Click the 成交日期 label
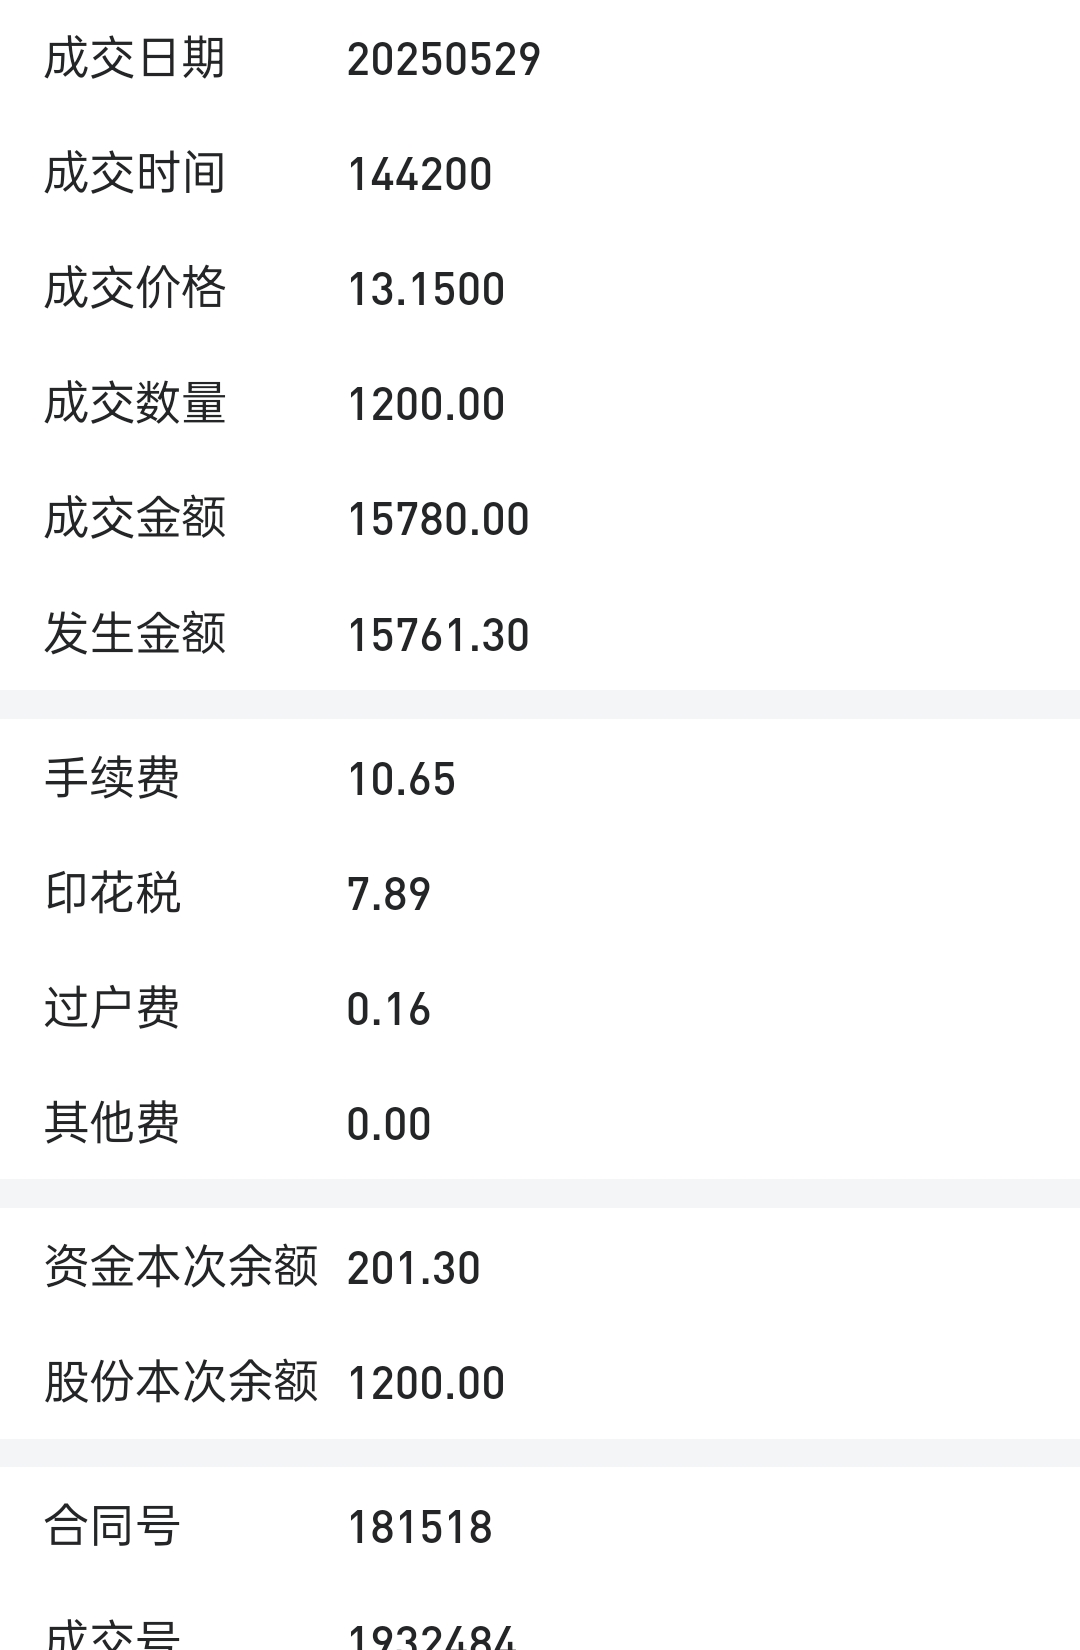Viewport: 1080px width, 1650px height. pyautogui.click(x=135, y=58)
